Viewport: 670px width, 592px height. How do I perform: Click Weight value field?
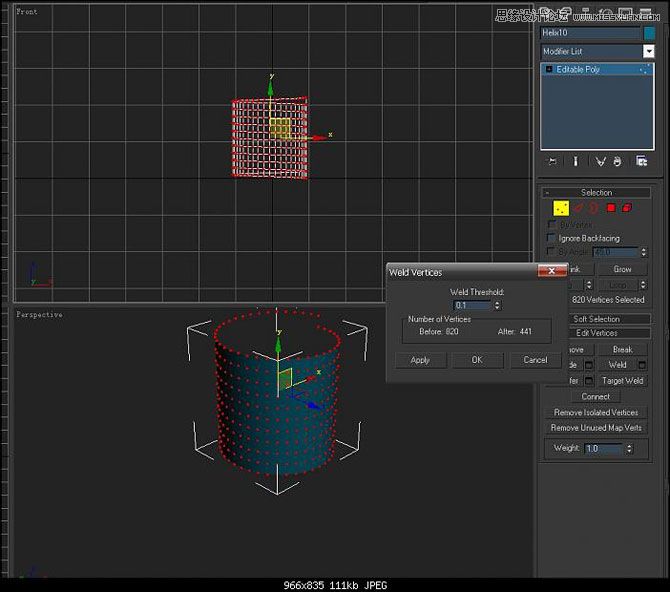click(604, 448)
